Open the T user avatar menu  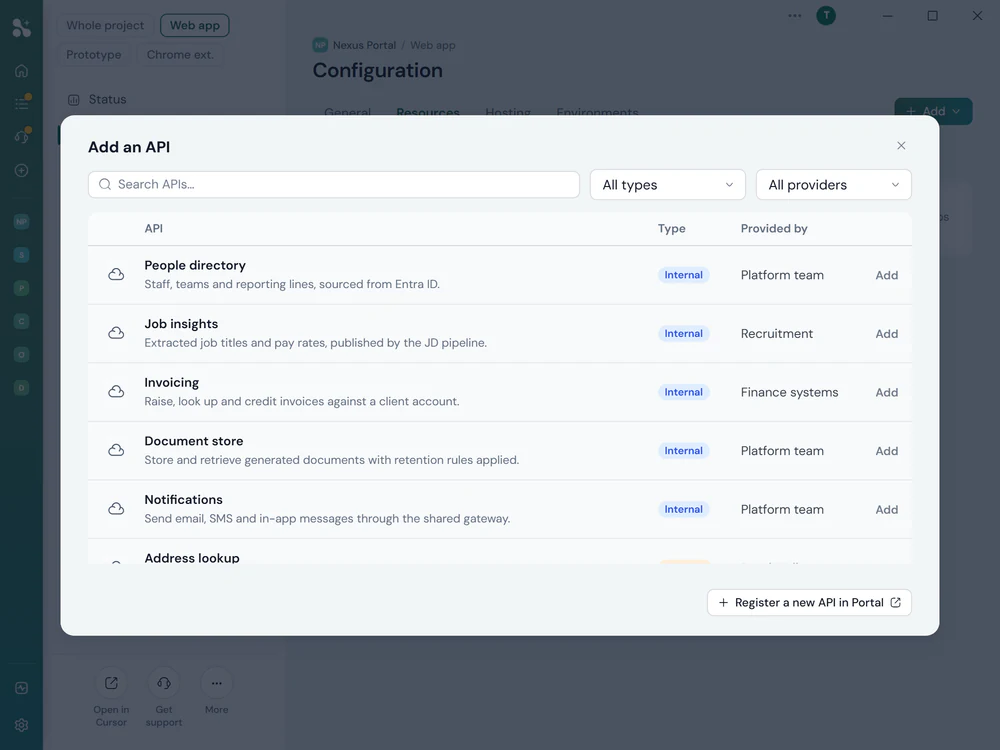click(826, 16)
